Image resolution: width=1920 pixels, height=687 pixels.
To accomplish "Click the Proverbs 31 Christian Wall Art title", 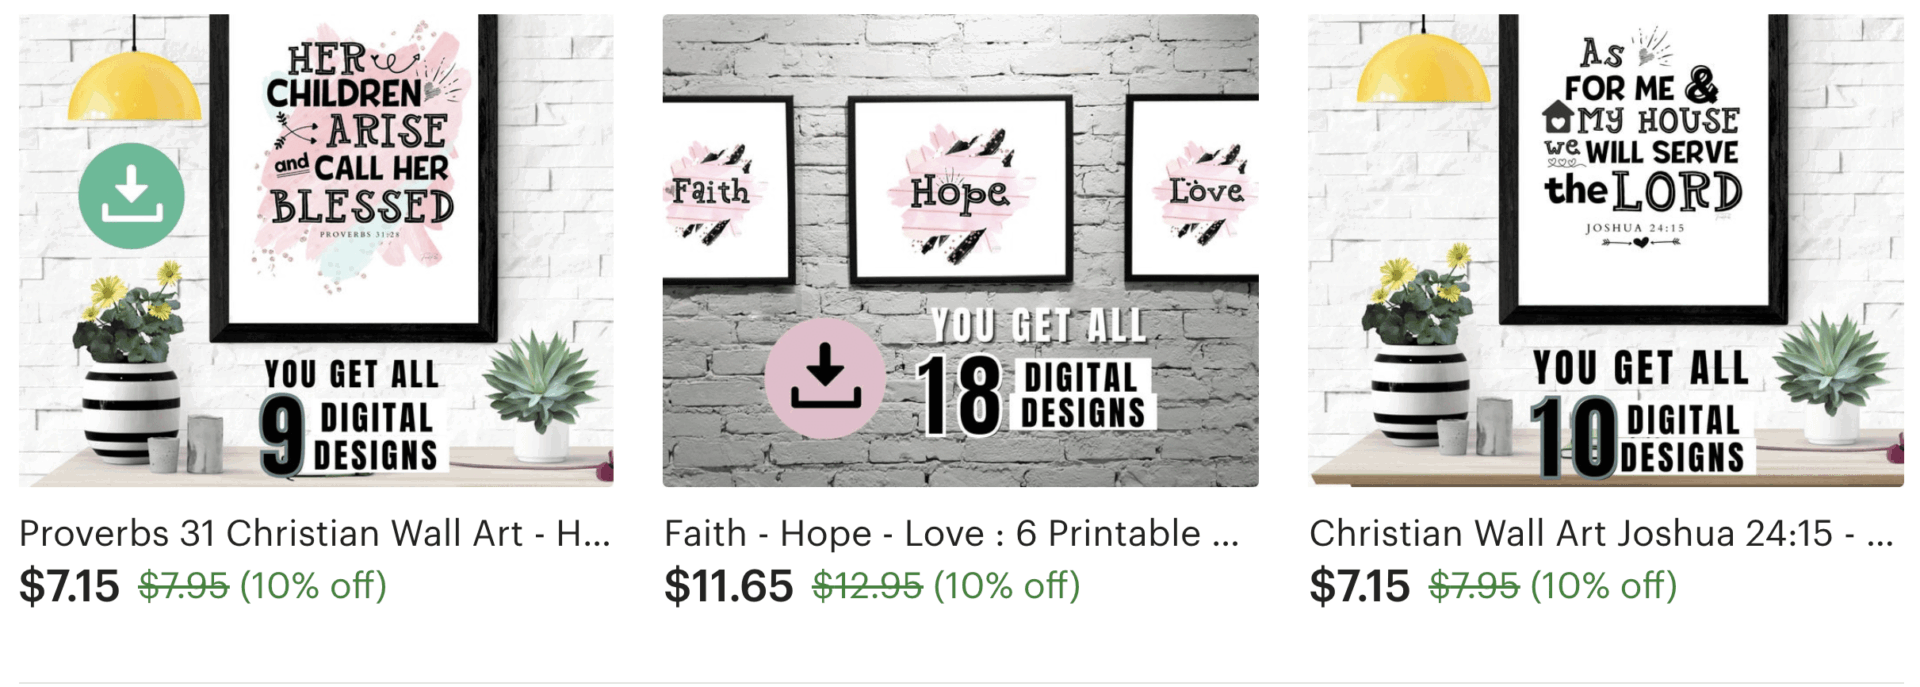I will [x=315, y=534].
